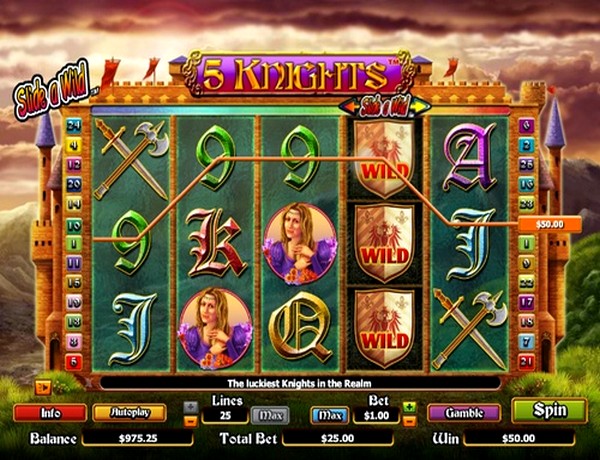600x460 pixels.
Task: Click the small orange play arrow icon
Action: (43, 388)
